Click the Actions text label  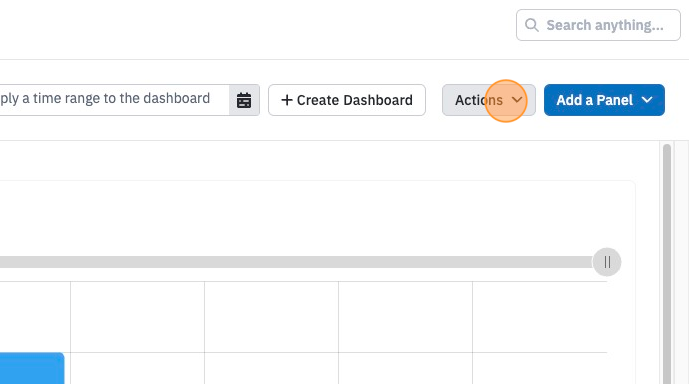point(479,100)
